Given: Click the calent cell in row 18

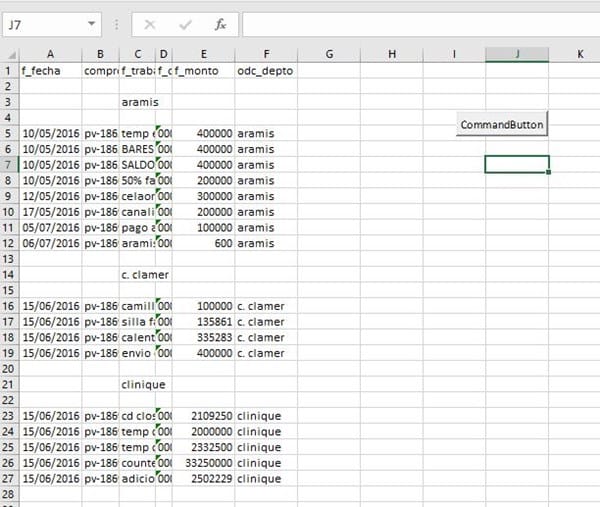Looking at the screenshot, I should [x=137, y=337].
